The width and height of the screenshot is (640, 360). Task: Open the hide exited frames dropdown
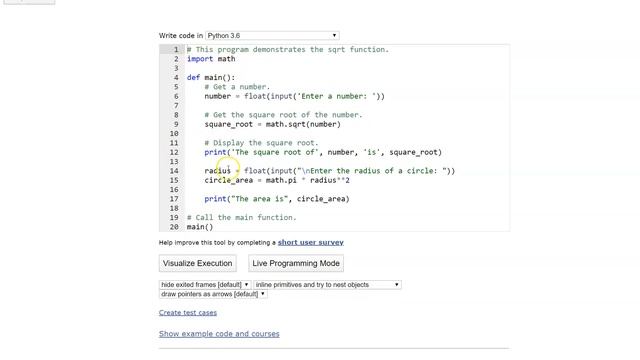pyautogui.click(x=205, y=284)
